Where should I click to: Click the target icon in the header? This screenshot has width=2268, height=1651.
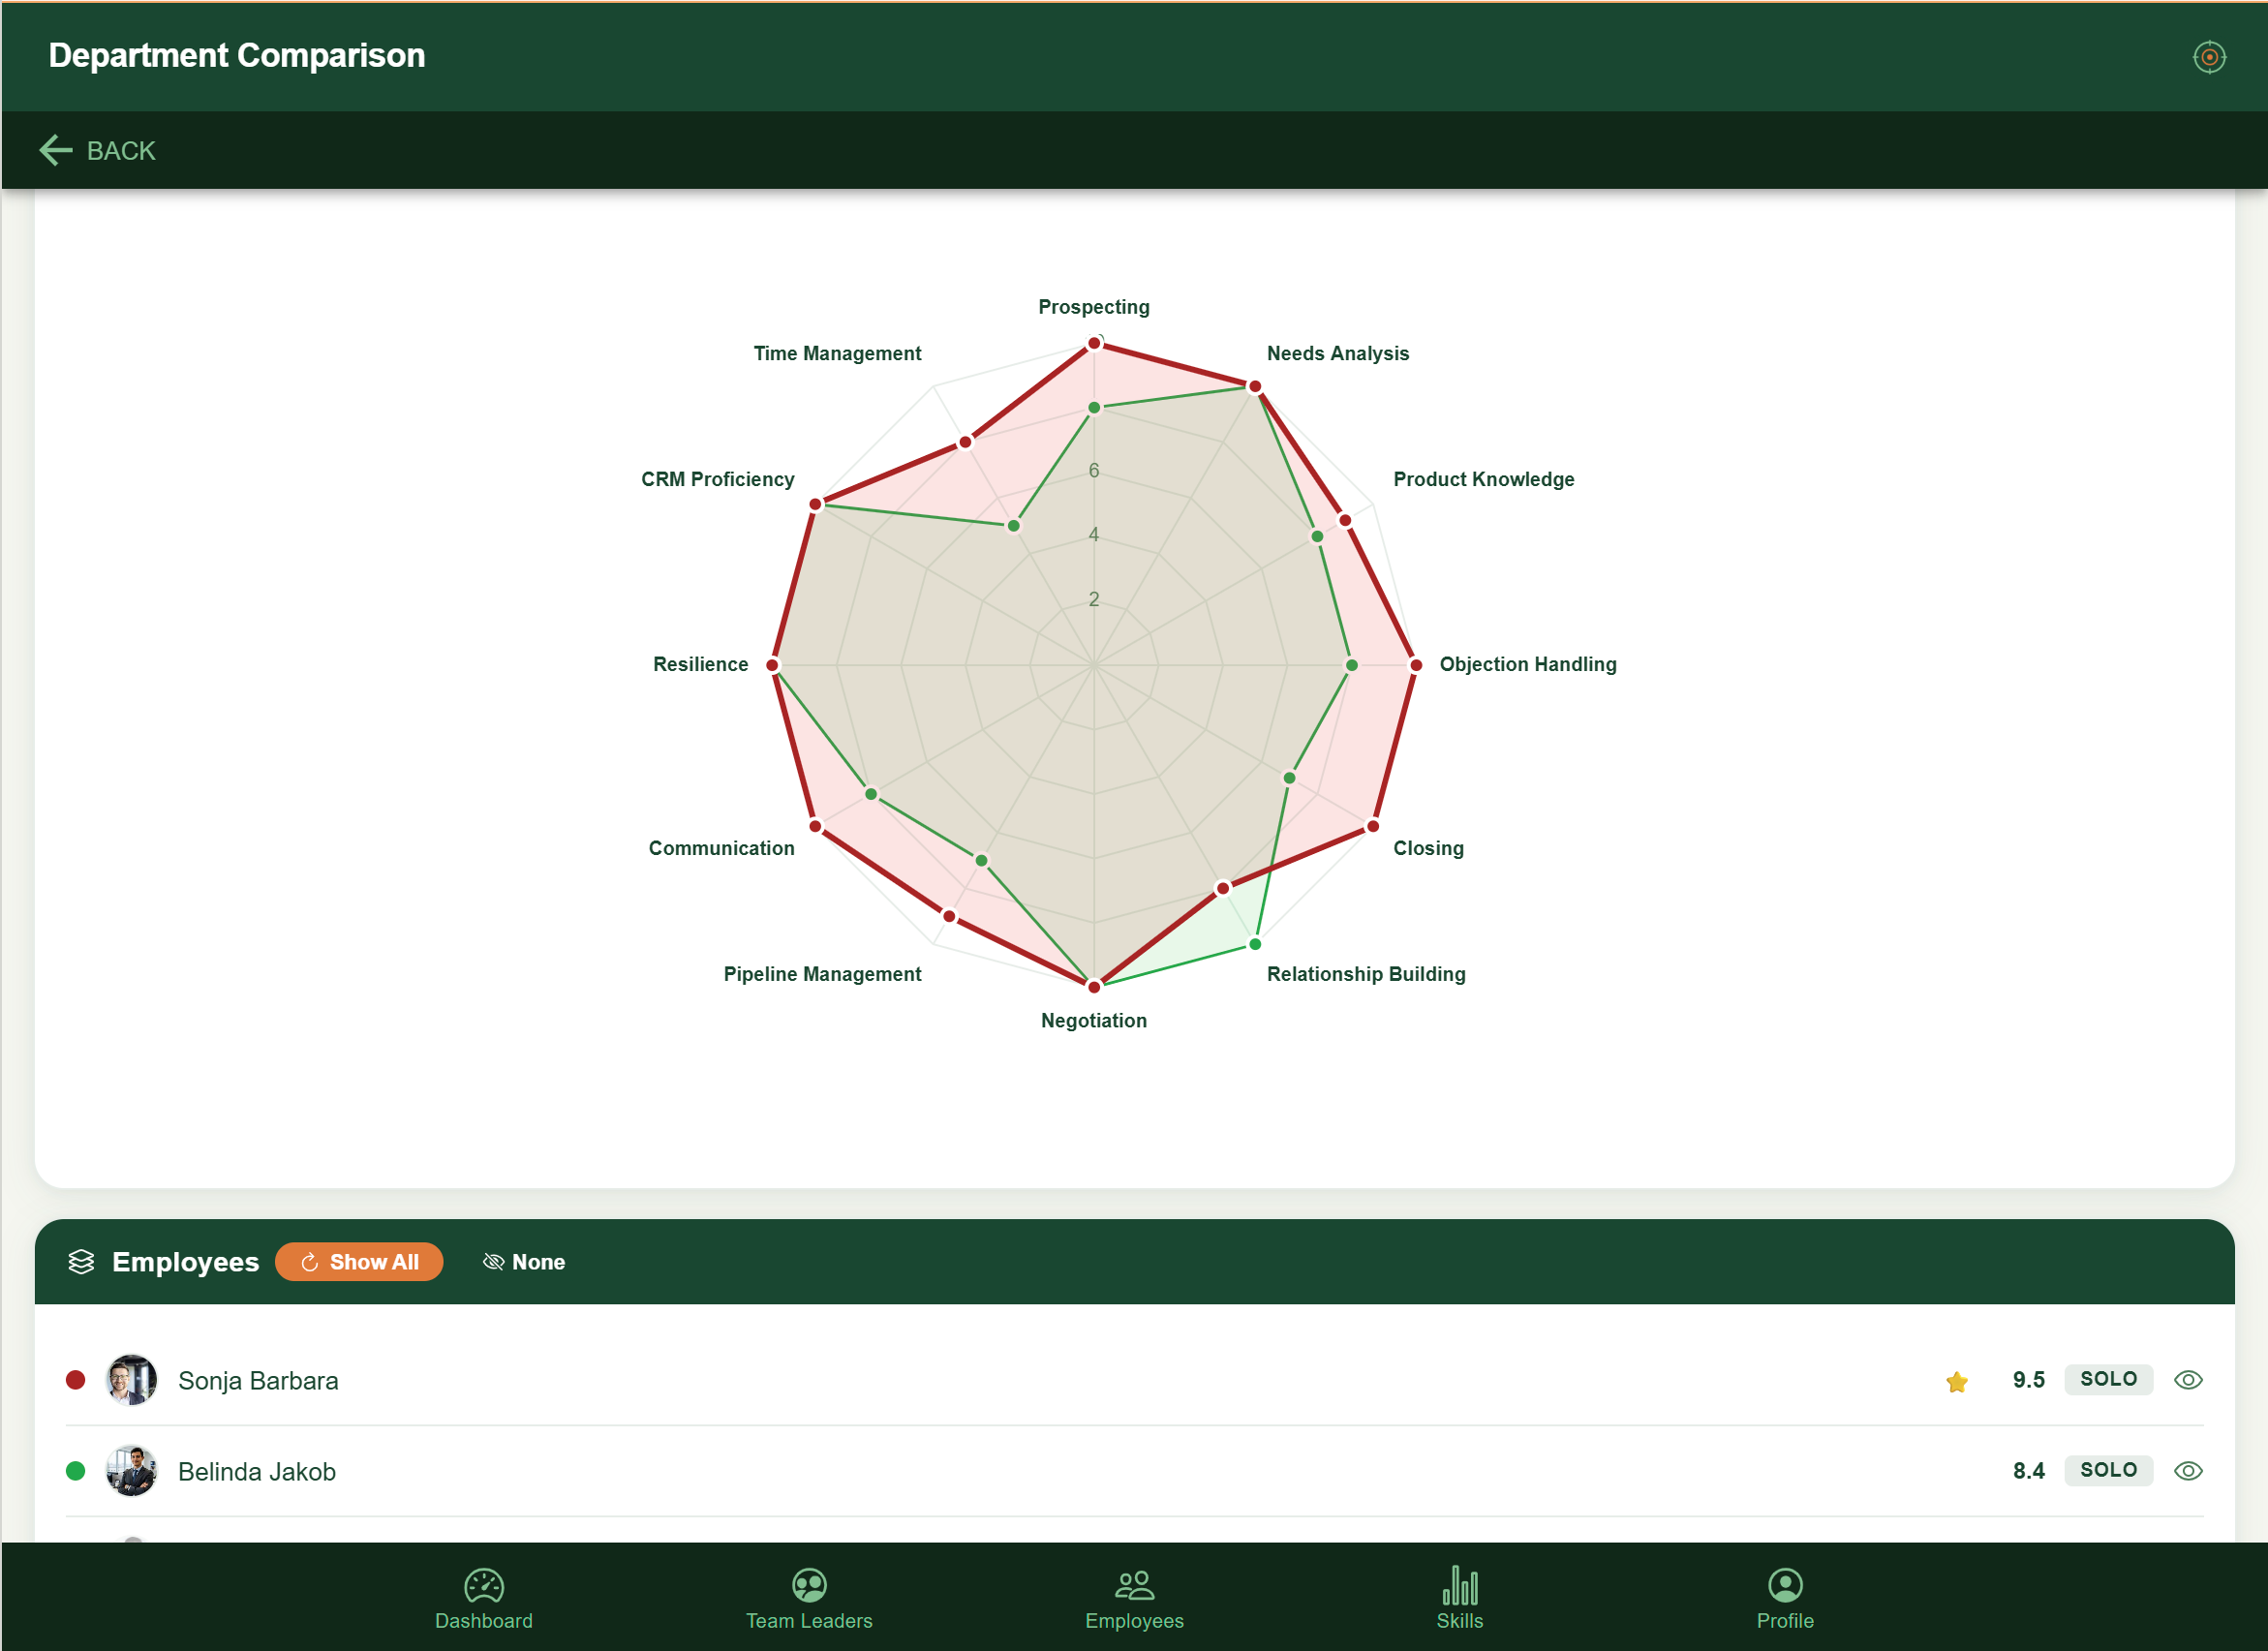pos(2208,57)
